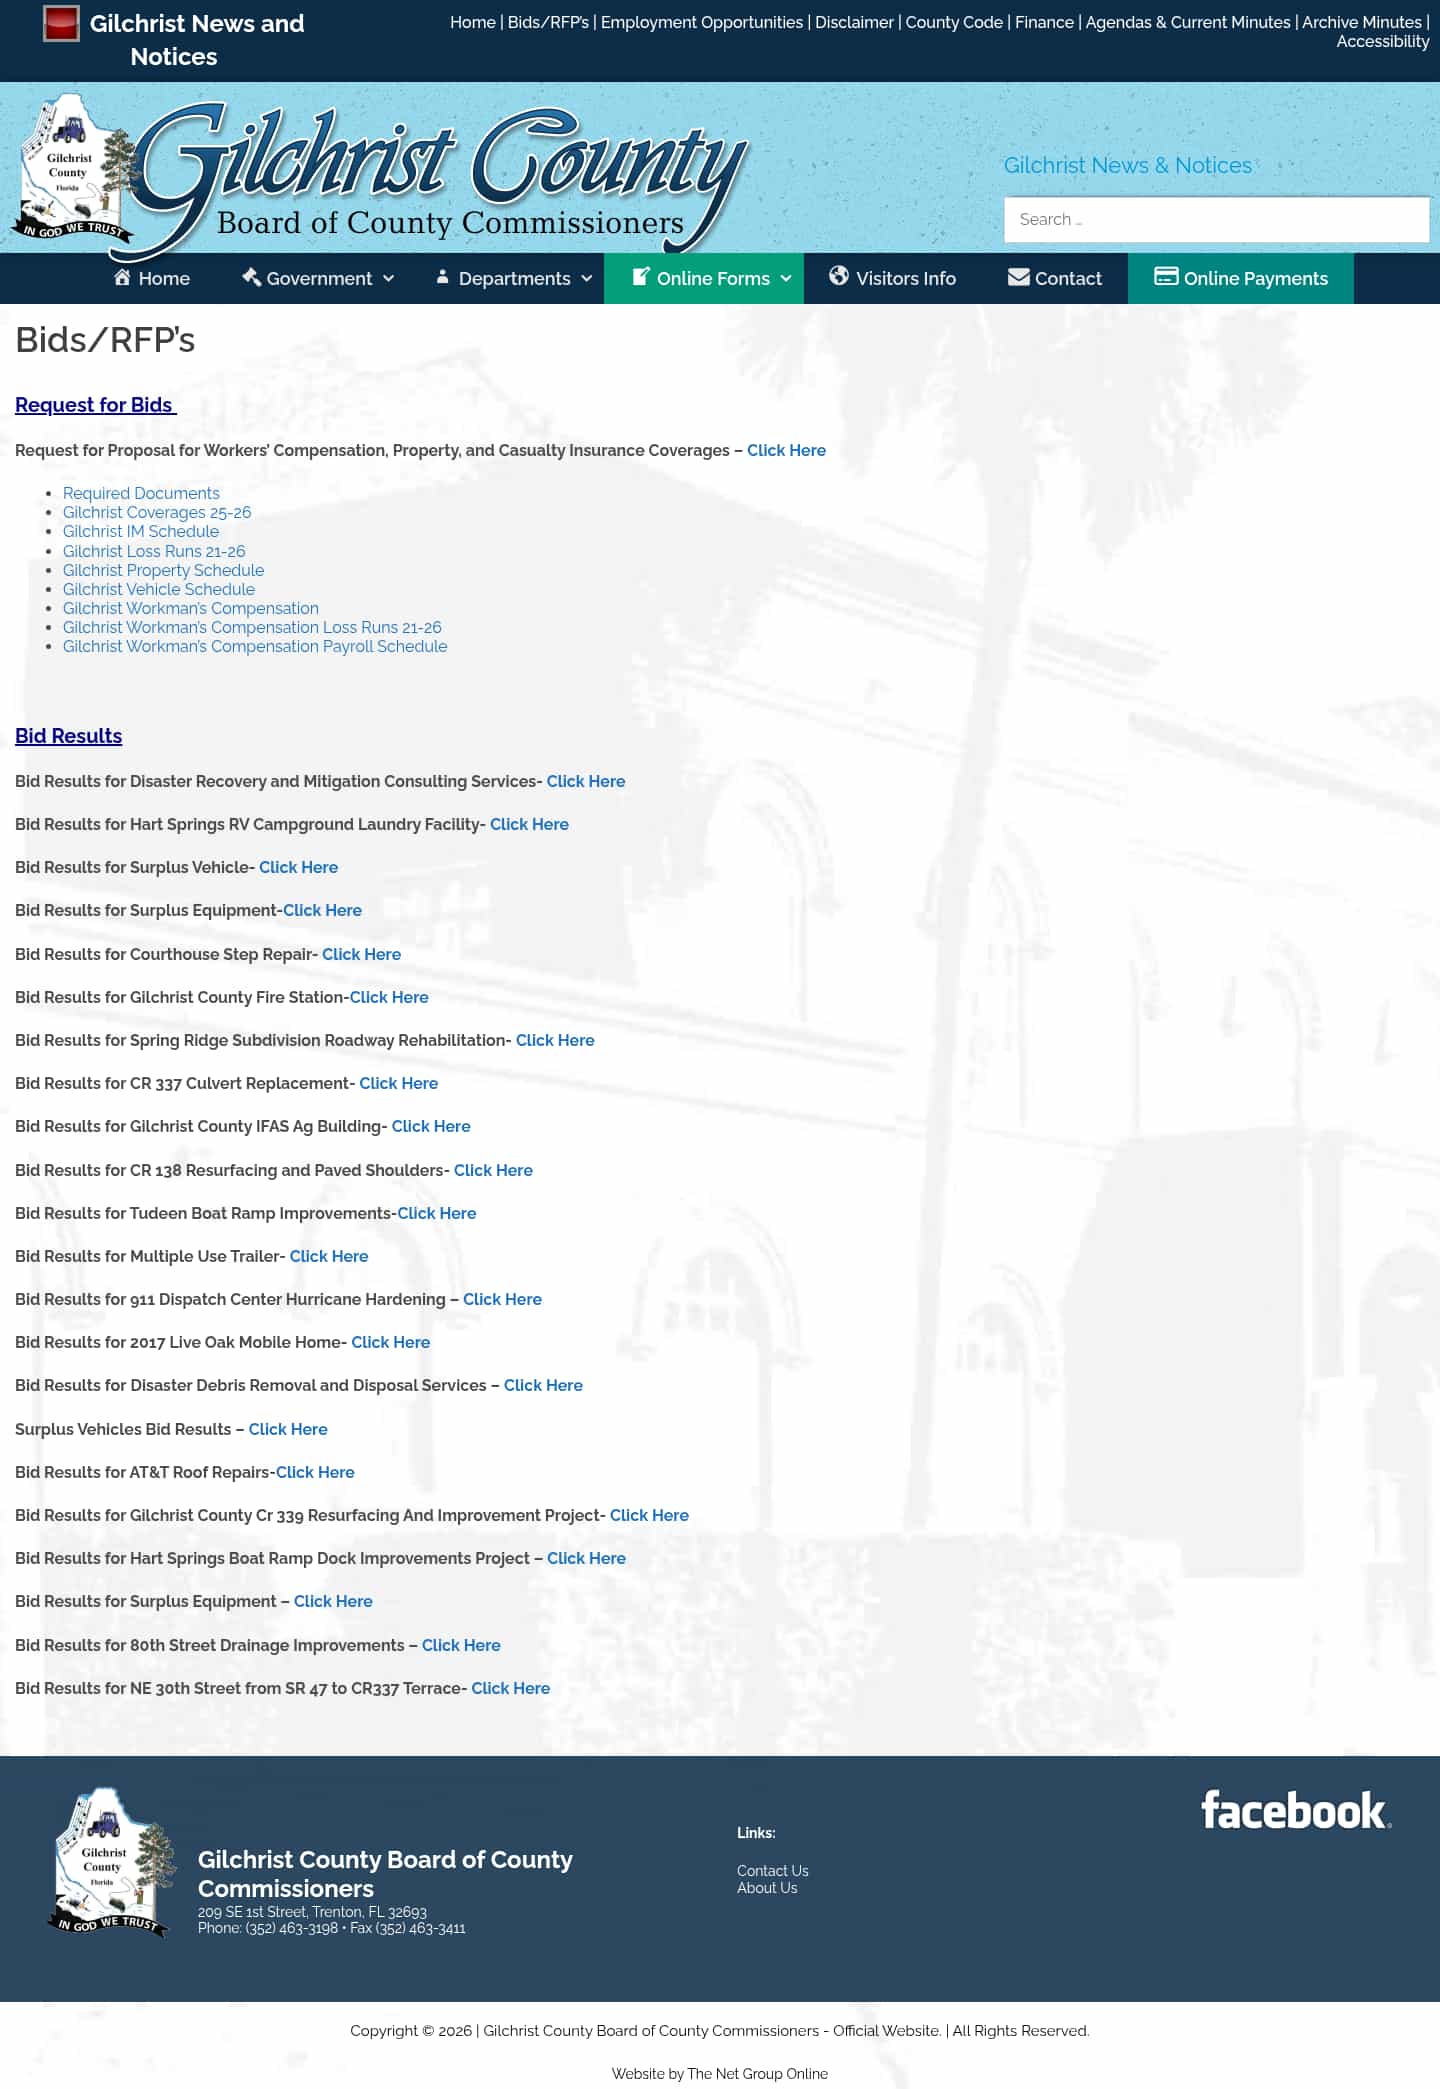Open The Net Group Online credit link

coord(757,2074)
